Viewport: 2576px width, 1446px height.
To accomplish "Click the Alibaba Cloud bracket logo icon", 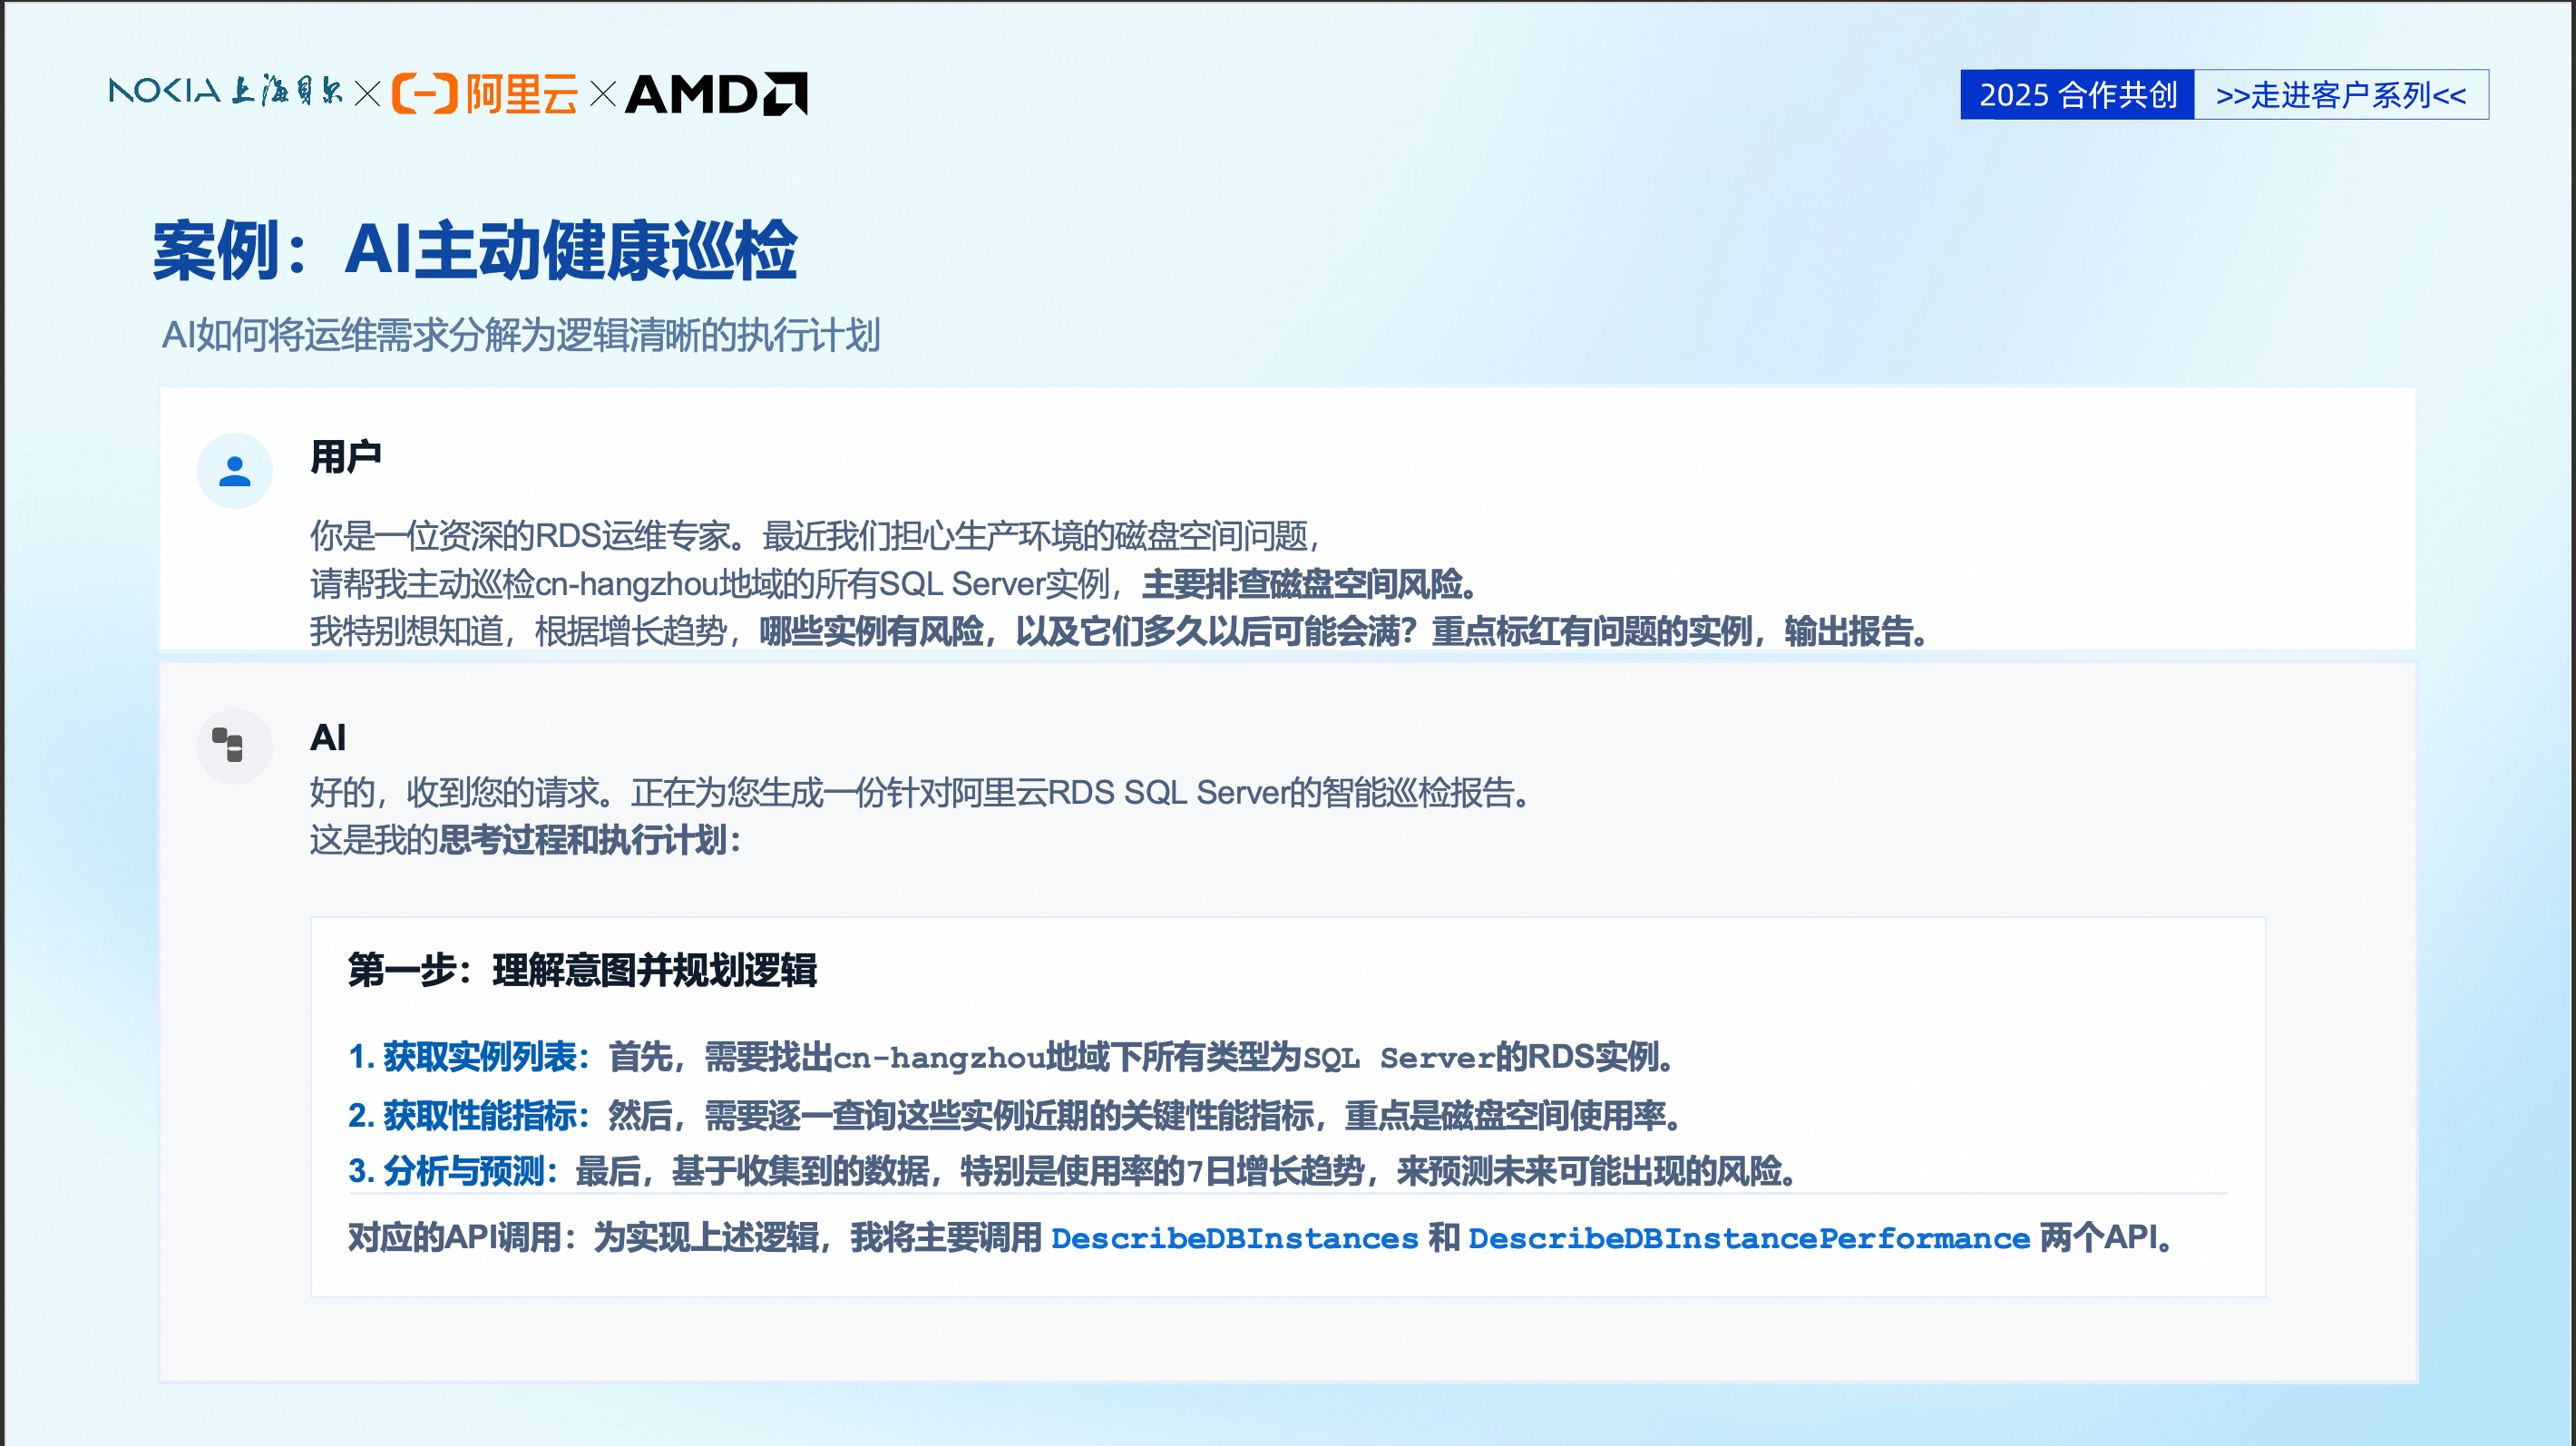I will click(x=424, y=94).
